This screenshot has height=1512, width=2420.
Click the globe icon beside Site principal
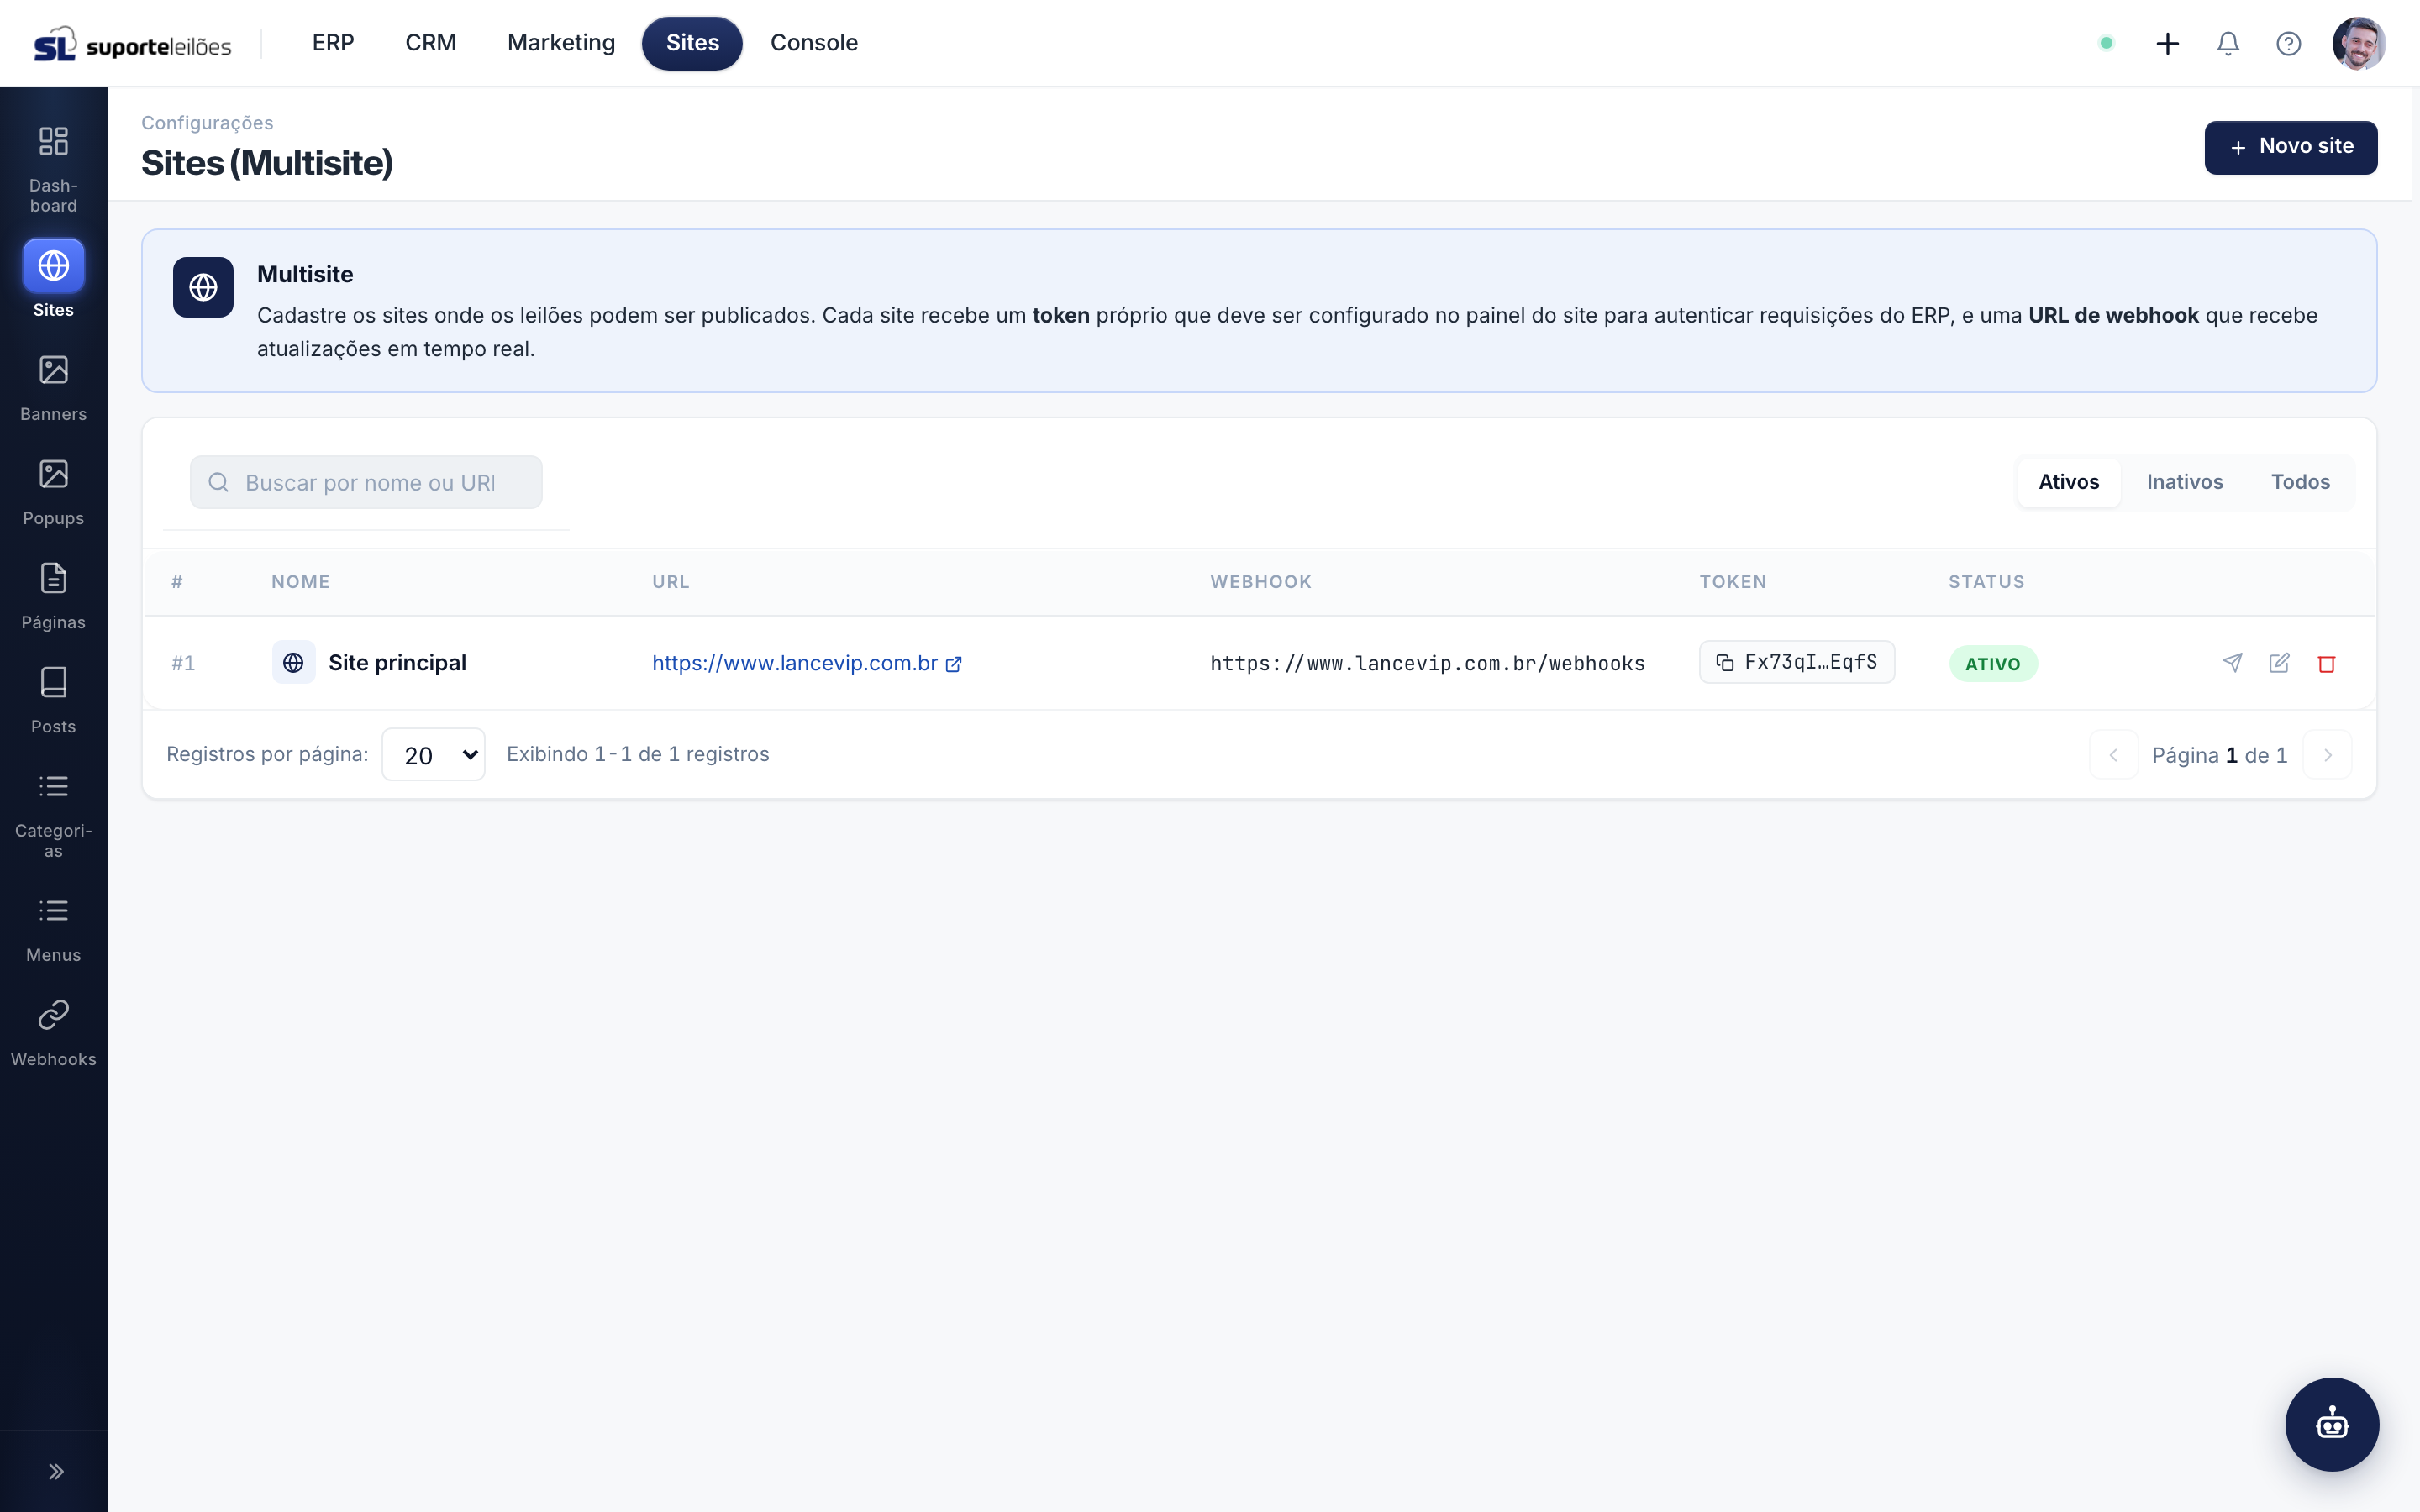click(x=293, y=662)
